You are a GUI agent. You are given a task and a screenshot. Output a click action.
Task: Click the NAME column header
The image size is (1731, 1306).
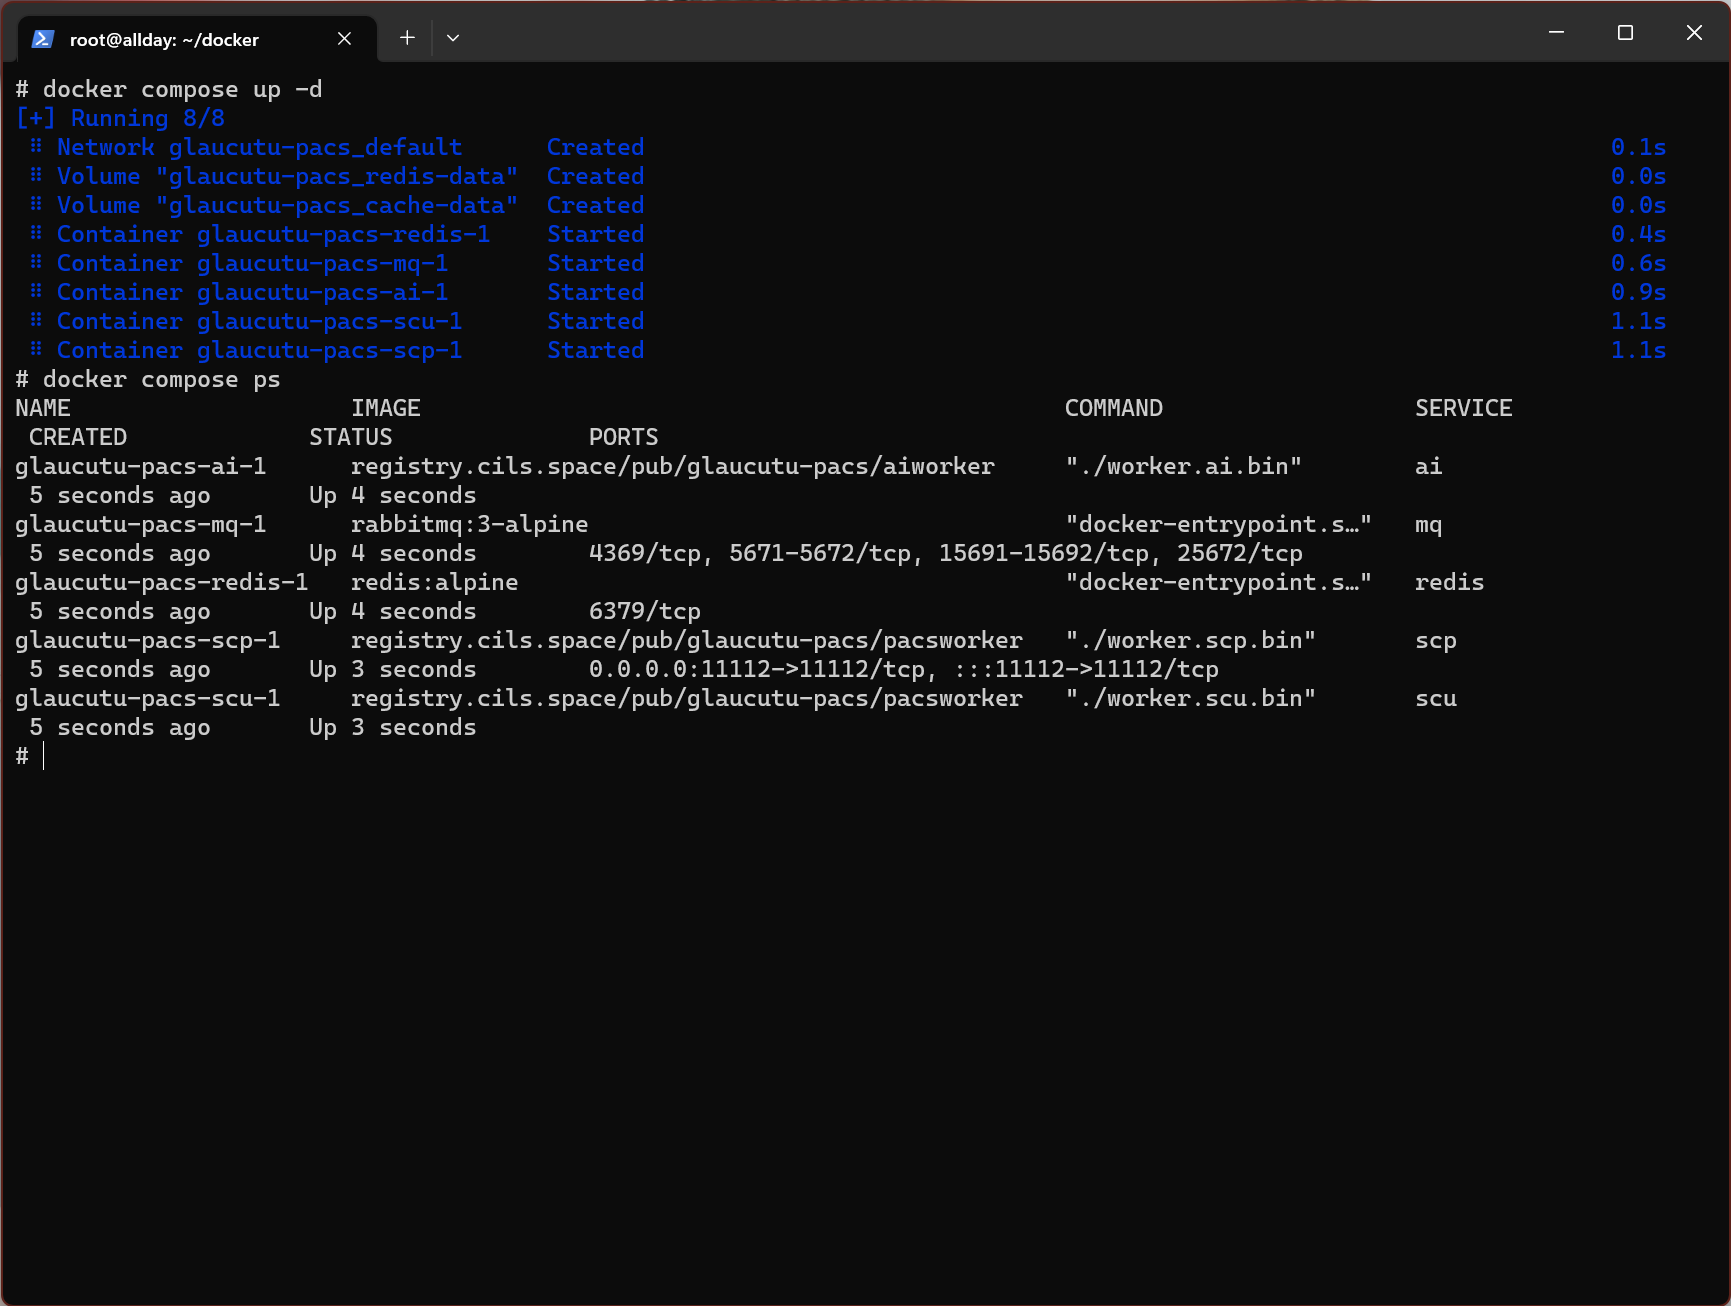(x=43, y=409)
